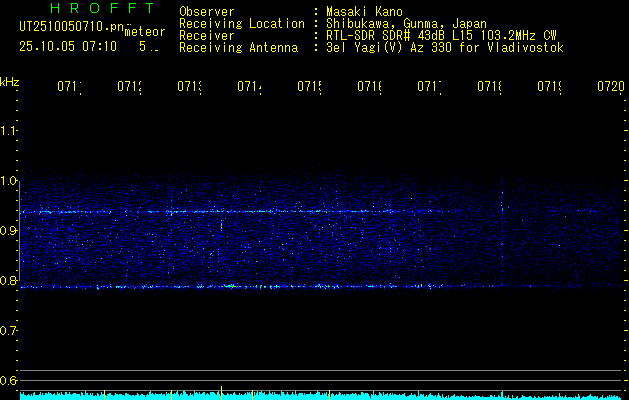Click the 1.1 kHz frequency tick label
This screenshot has width=629, height=400.
(x=8, y=130)
